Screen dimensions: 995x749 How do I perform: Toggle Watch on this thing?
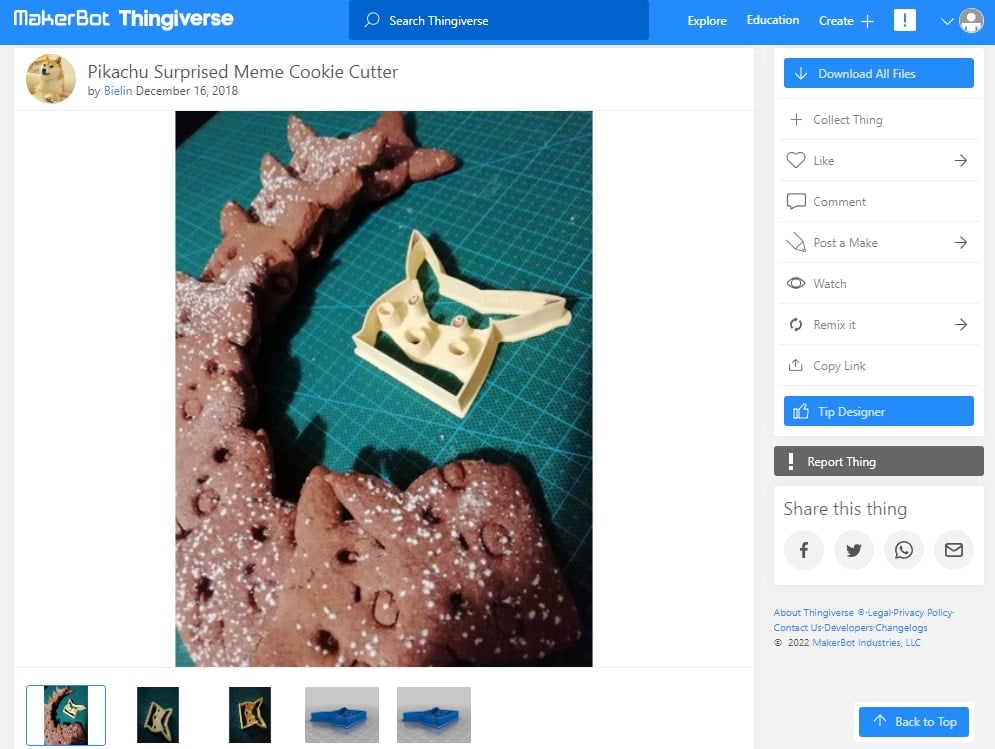(x=878, y=283)
